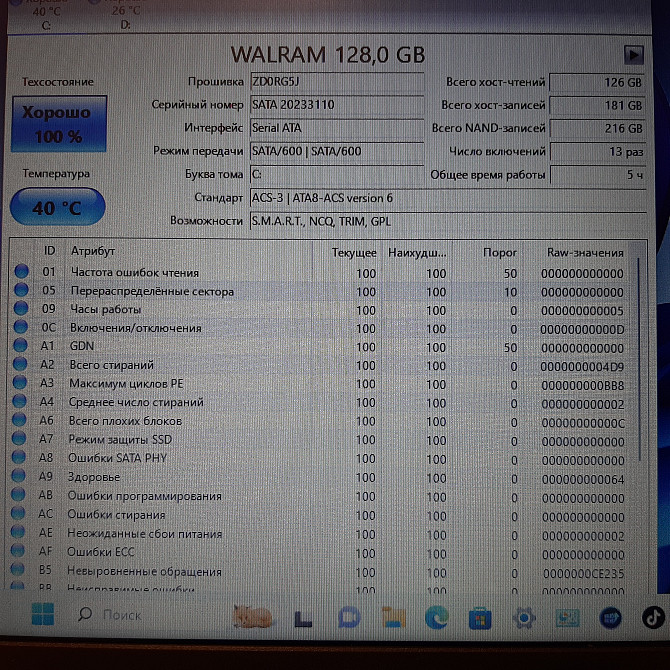Click the Стандарт field ACS-3 | ATA8-ACS version 6
The width and height of the screenshot is (670, 670).
pyautogui.click(x=448, y=198)
